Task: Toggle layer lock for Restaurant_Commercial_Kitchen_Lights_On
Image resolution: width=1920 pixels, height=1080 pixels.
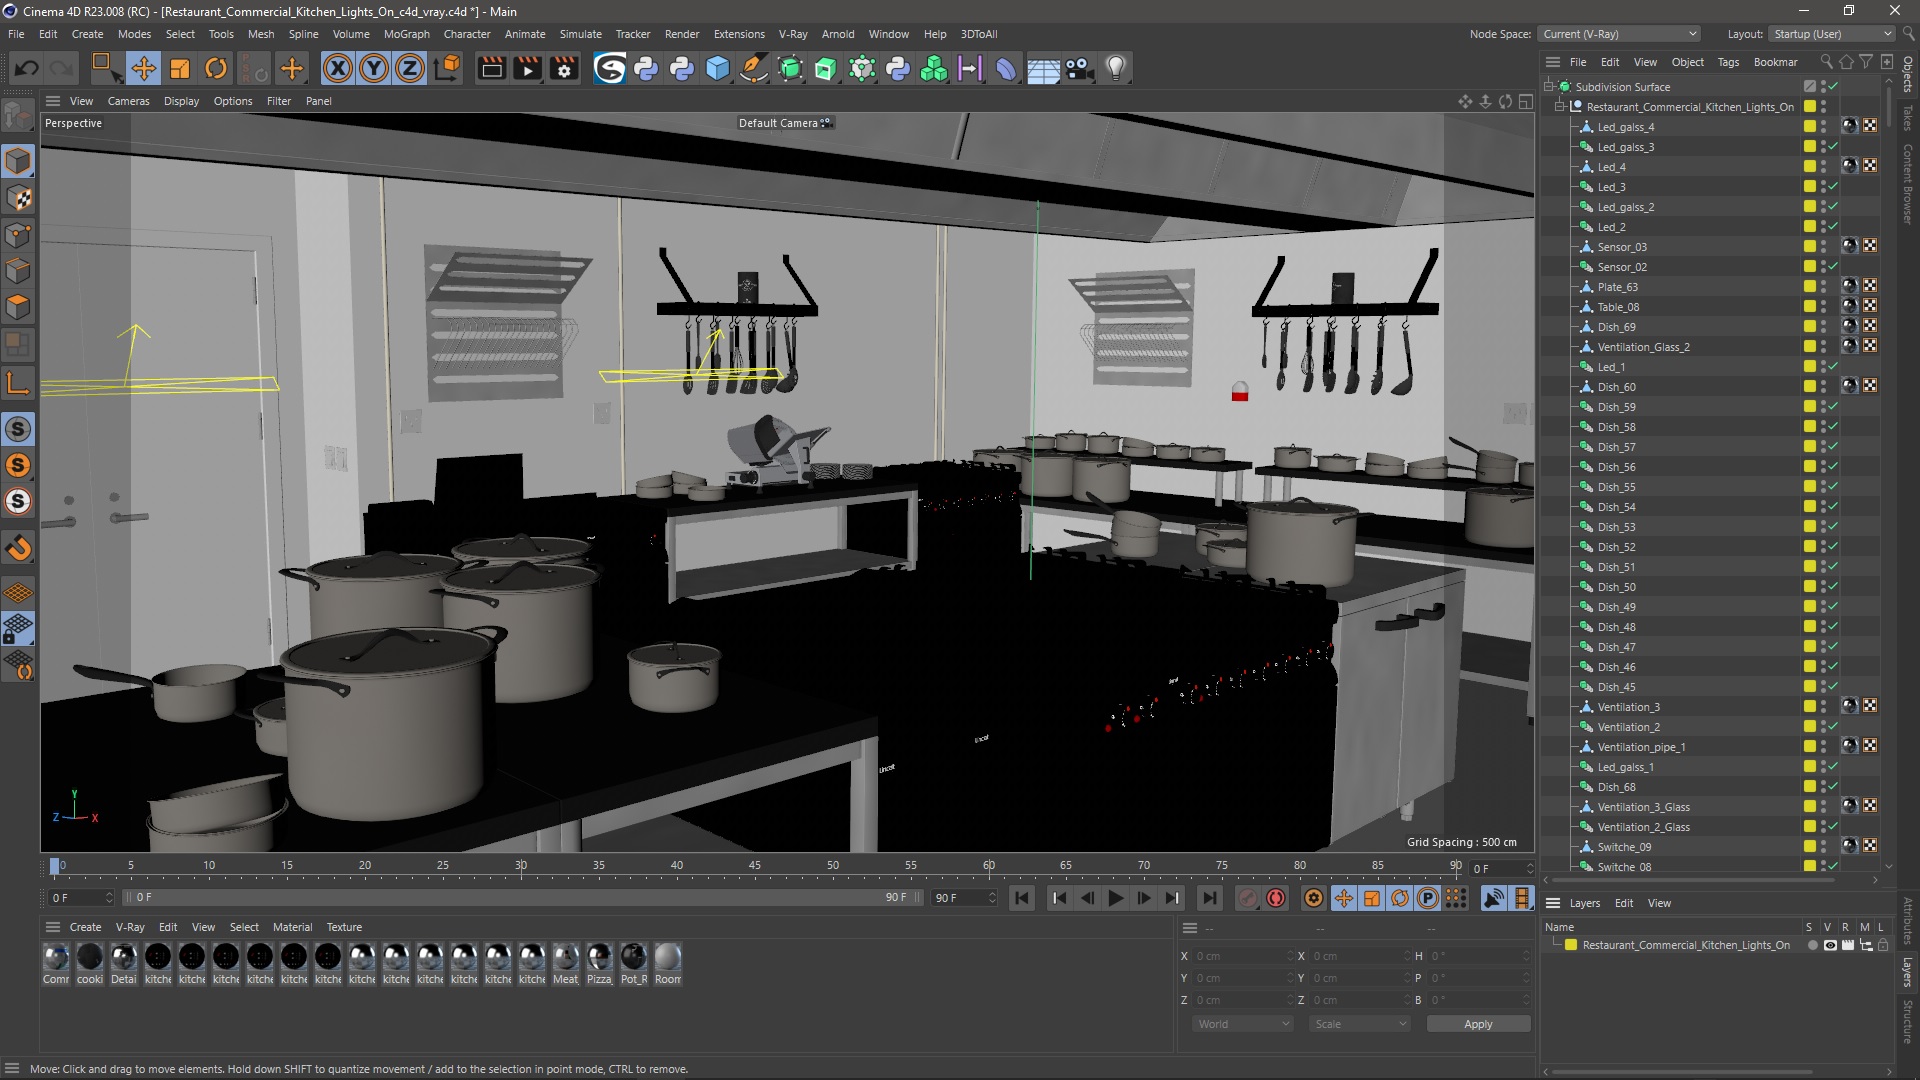Action: pos(1883,945)
